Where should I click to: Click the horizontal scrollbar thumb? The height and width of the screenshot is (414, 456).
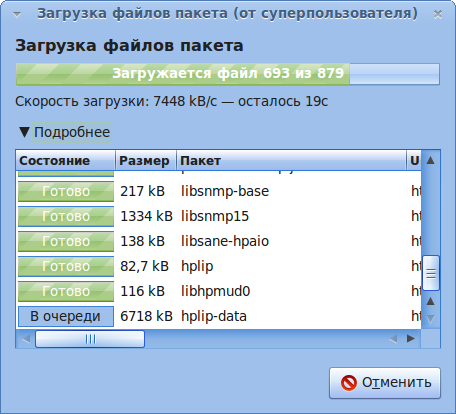90,339
